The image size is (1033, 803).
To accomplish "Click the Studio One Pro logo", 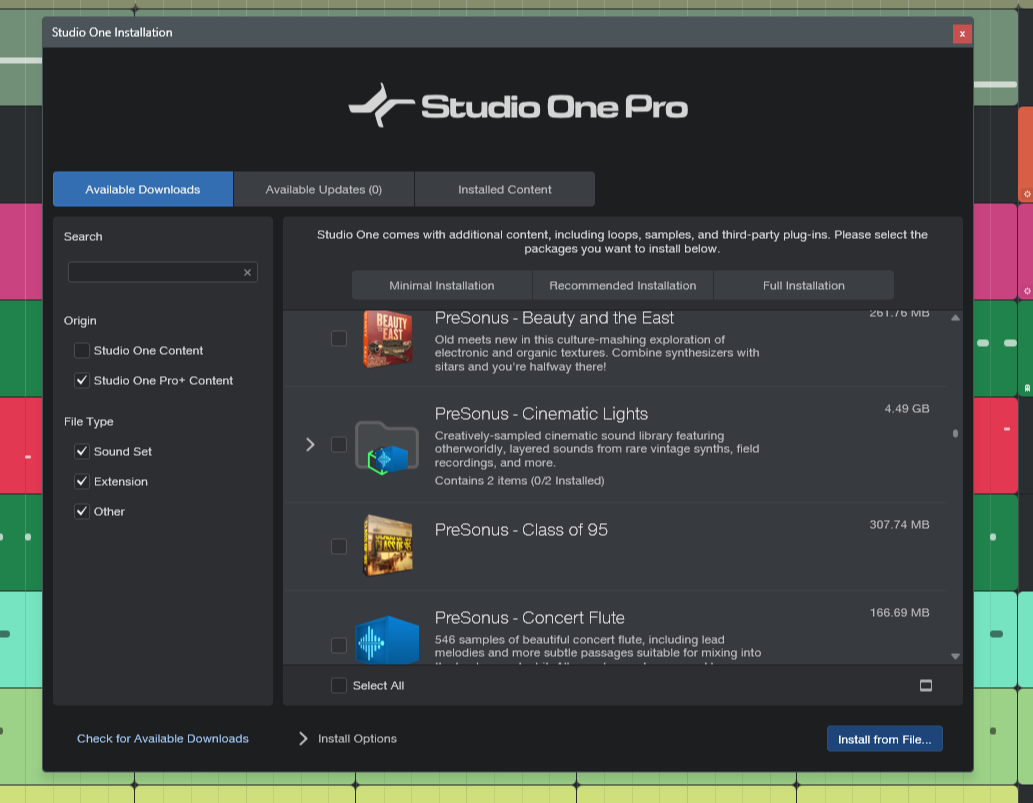I will tap(518, 105).
